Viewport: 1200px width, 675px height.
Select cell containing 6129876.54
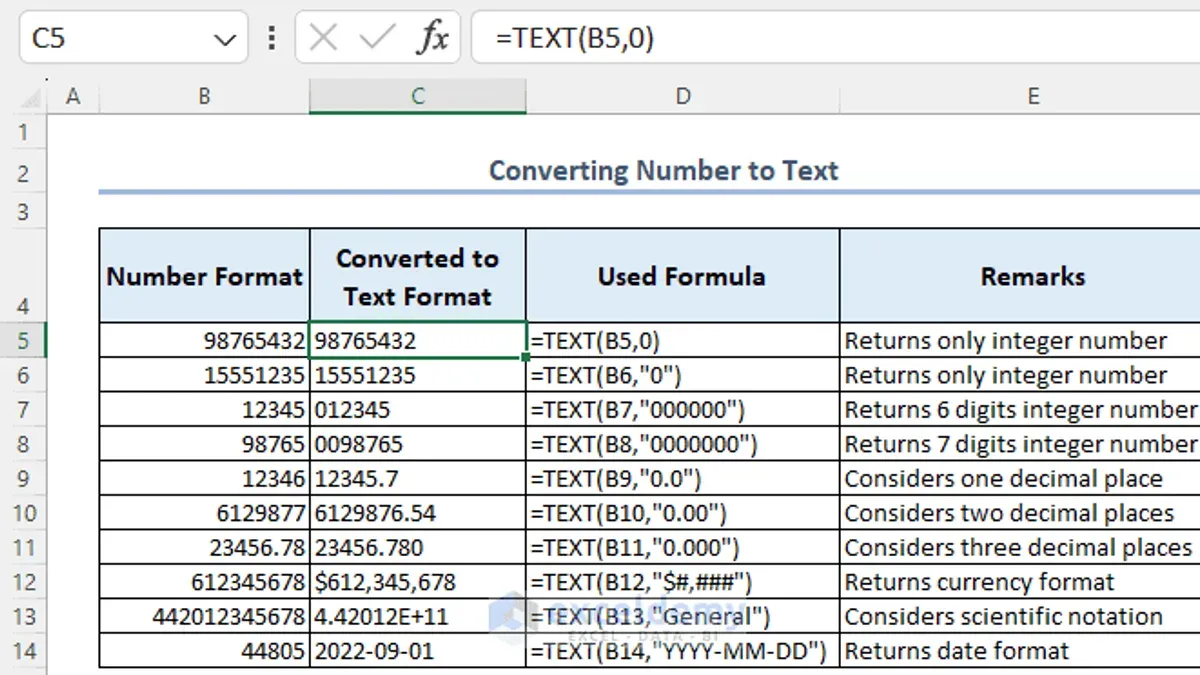coord(418,513)
